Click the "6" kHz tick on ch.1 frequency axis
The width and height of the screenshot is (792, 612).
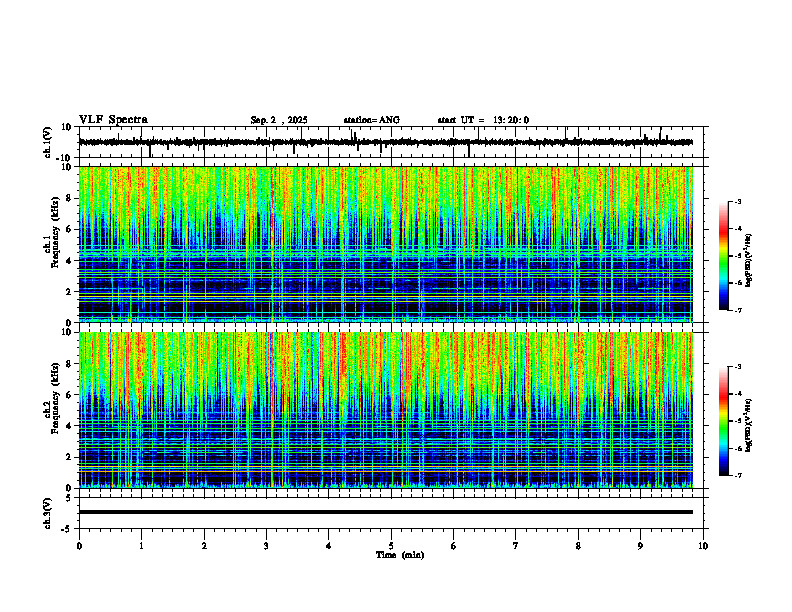click(69, 230)
